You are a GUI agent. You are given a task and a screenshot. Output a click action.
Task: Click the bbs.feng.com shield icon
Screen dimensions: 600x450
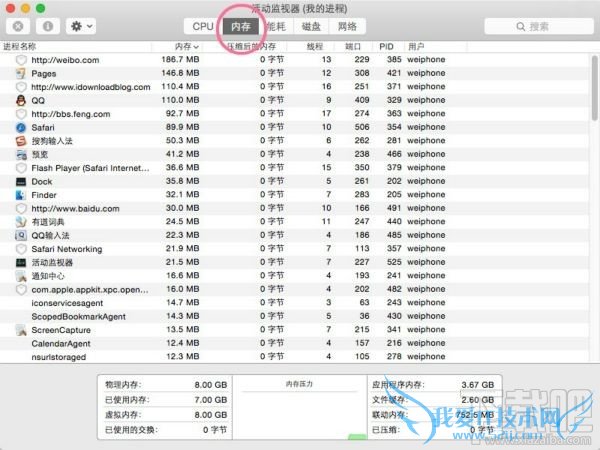(21, 114)
